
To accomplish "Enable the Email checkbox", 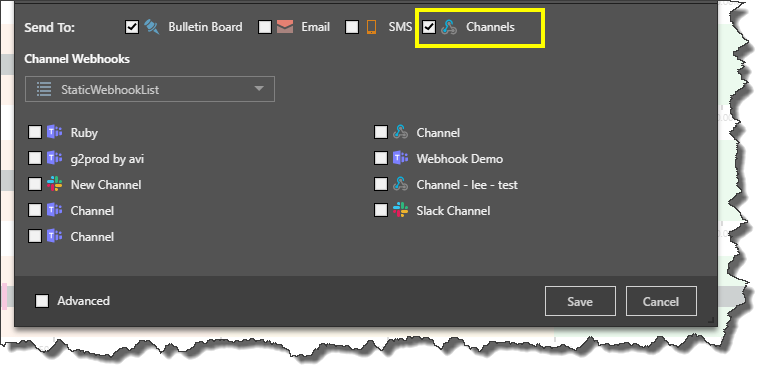I will point(265,27).
